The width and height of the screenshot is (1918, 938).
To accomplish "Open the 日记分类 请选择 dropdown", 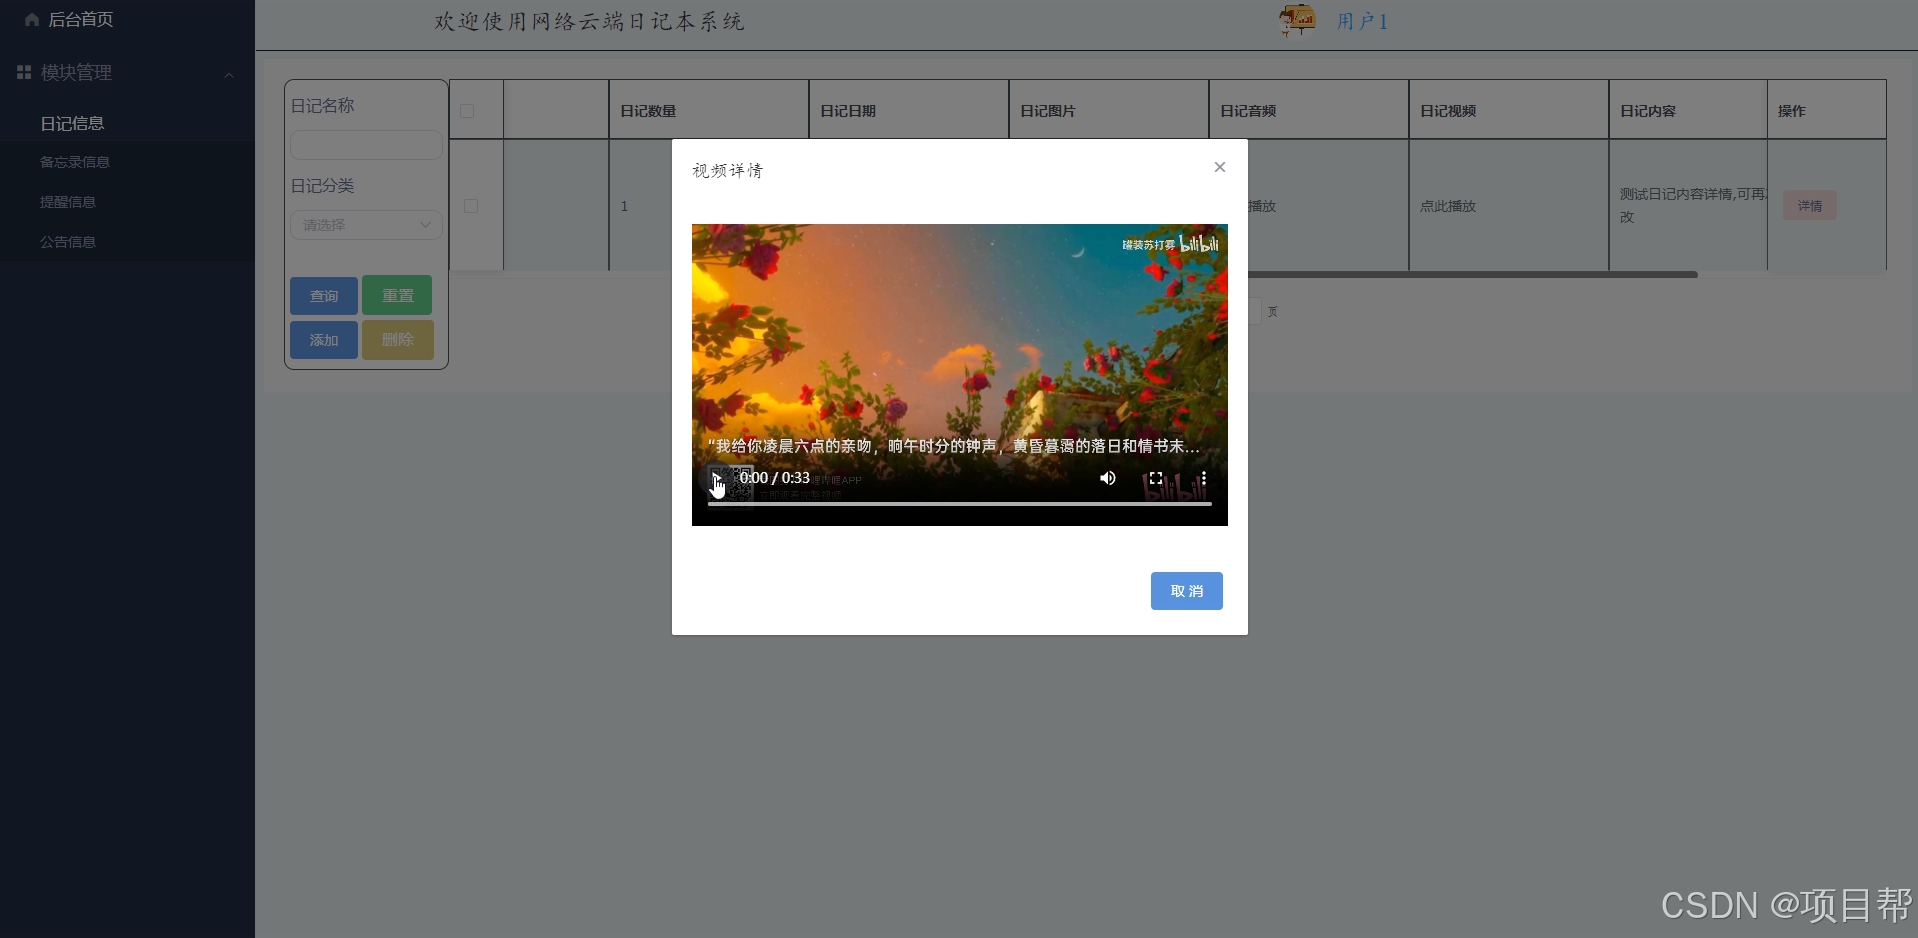I will point(366,225).
